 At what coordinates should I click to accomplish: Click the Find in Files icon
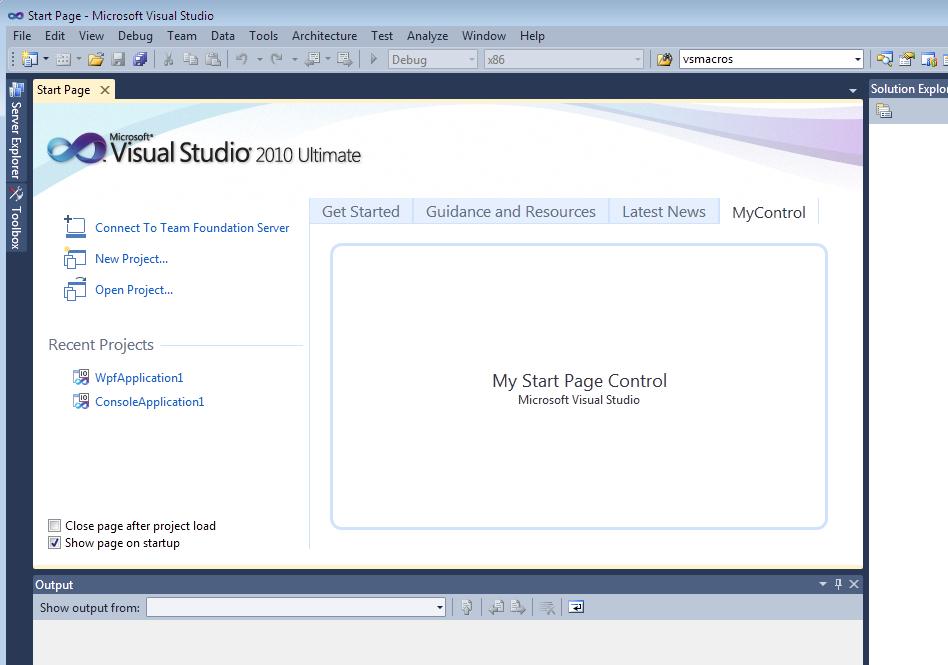tap(664, 60)
